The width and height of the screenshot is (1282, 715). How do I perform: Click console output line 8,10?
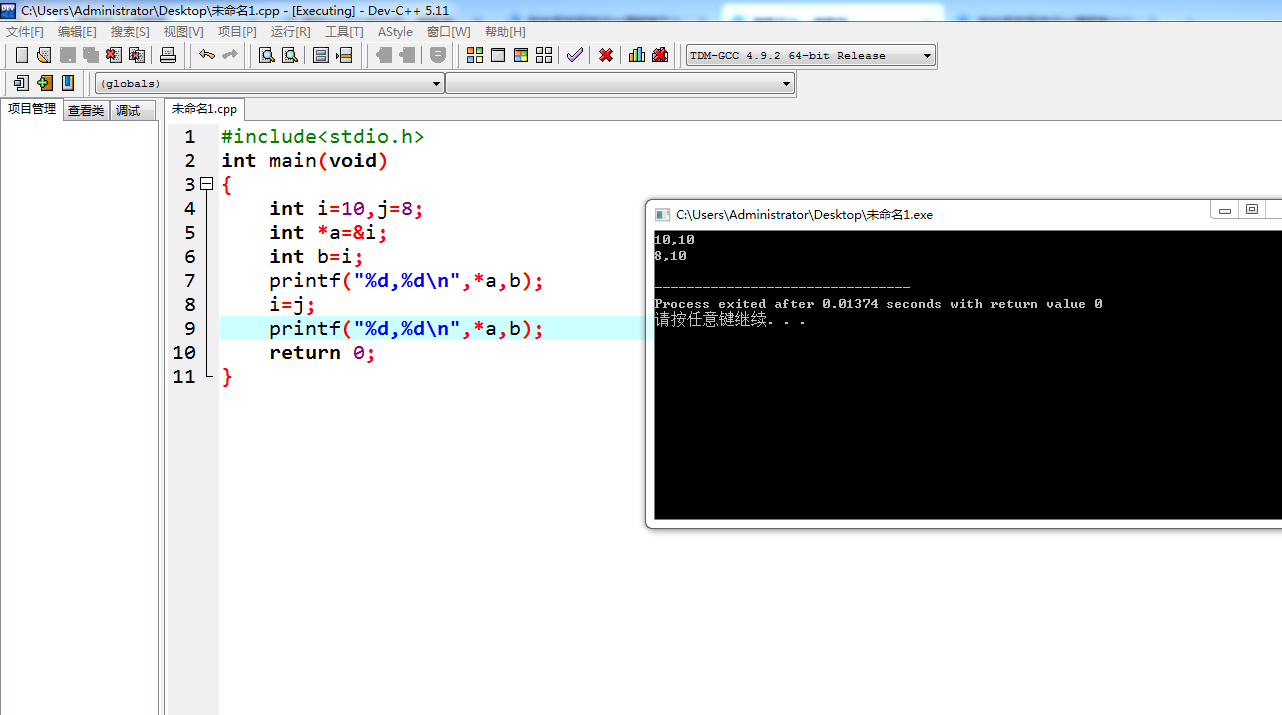[x=670, y=256]
